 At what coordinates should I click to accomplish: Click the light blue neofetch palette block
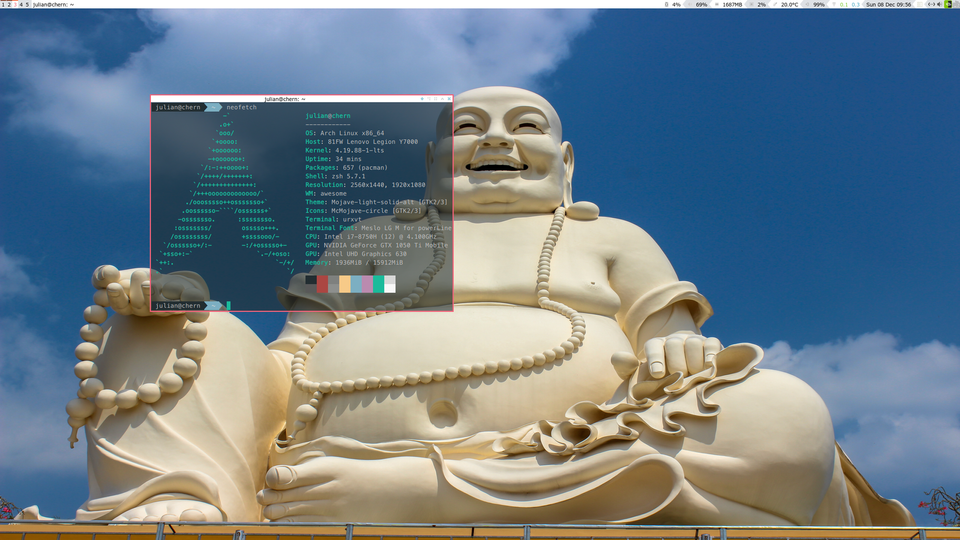coord(356,284)
